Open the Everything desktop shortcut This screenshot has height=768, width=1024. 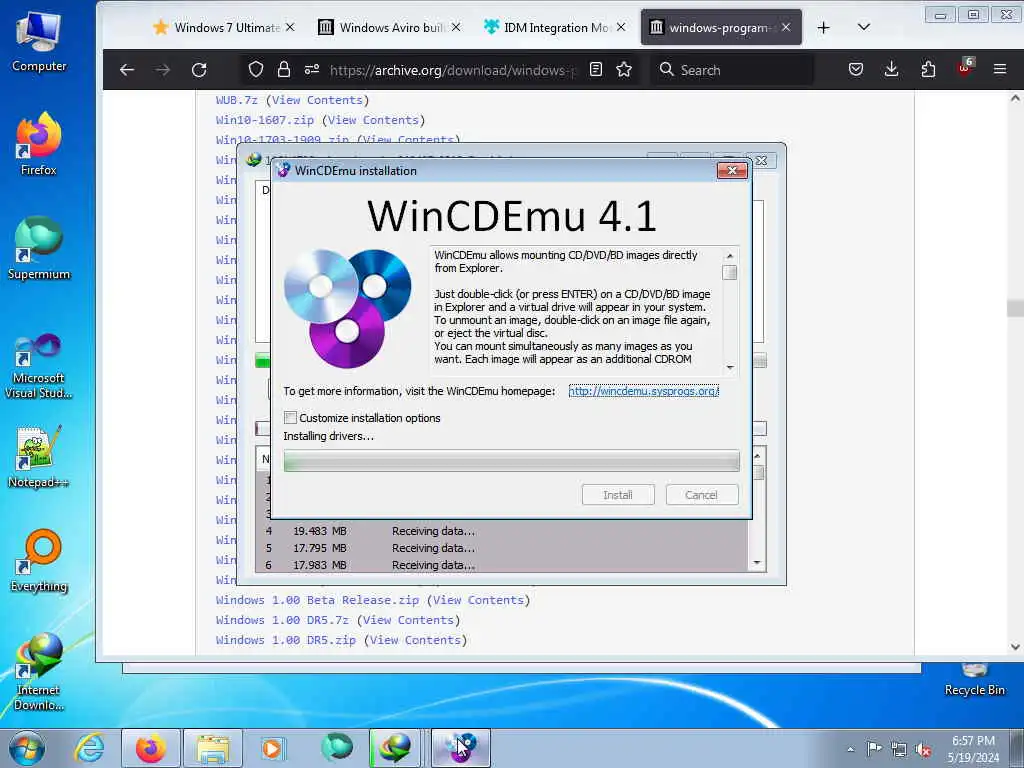pyautogui.click(x=39, y=560)
